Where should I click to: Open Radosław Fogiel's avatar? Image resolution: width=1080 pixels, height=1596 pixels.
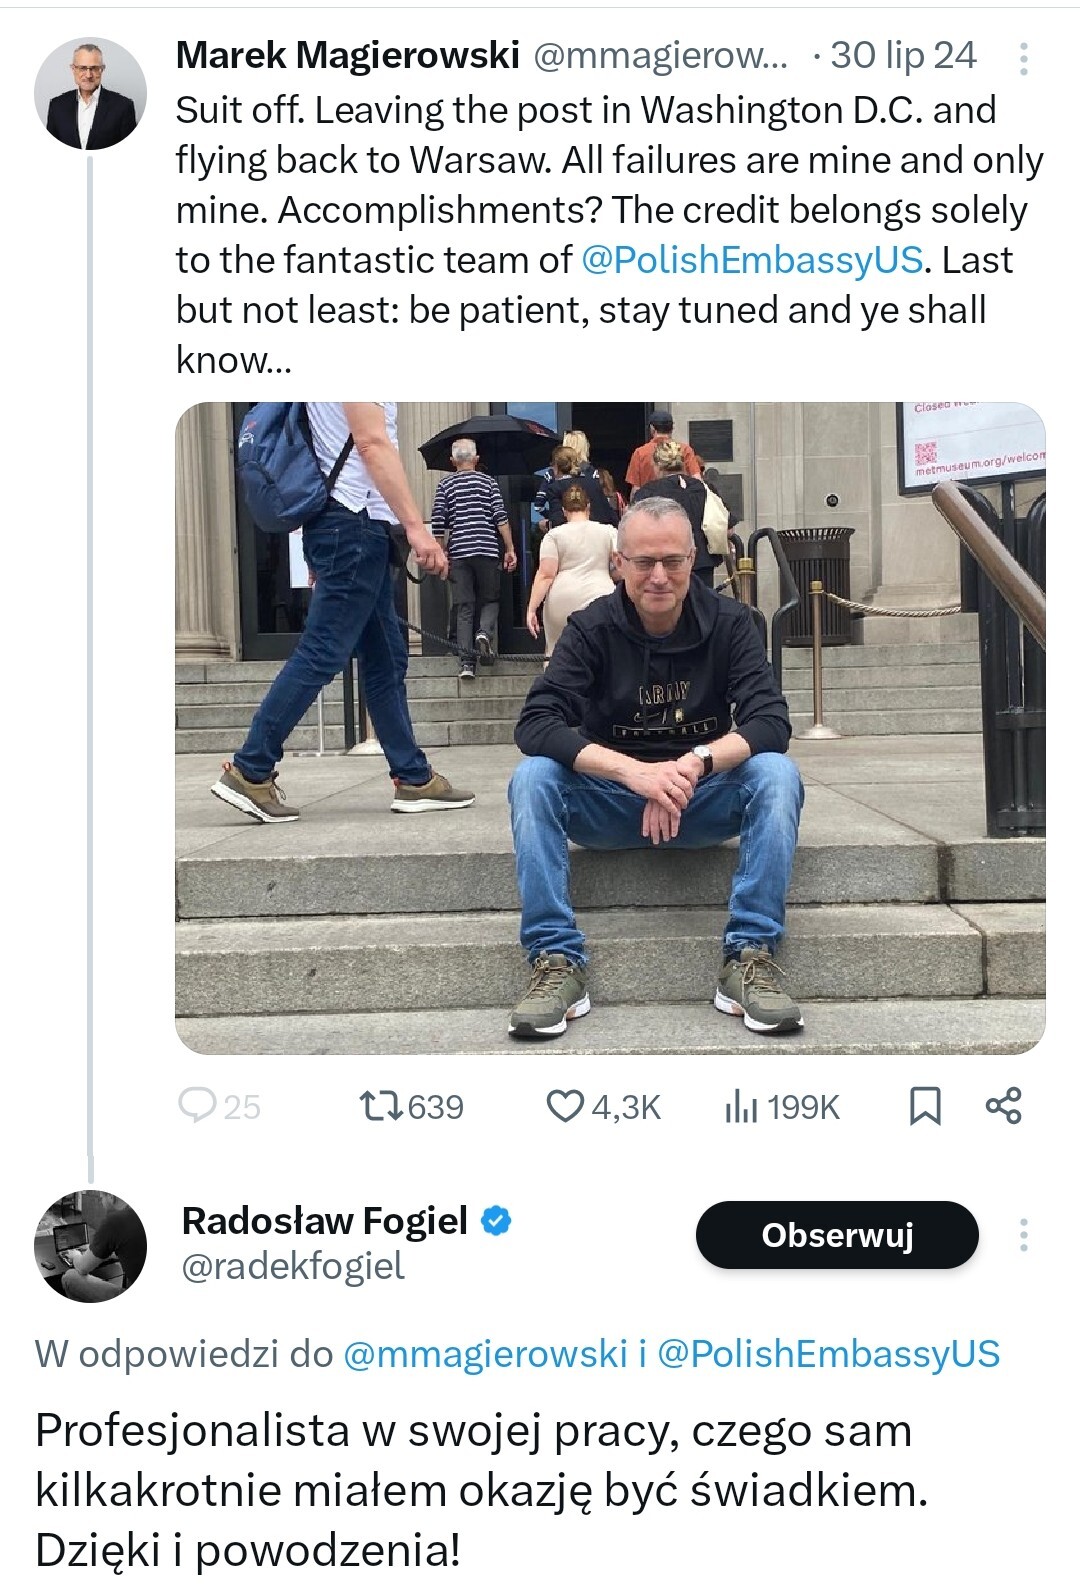(x=90, y=1246)
